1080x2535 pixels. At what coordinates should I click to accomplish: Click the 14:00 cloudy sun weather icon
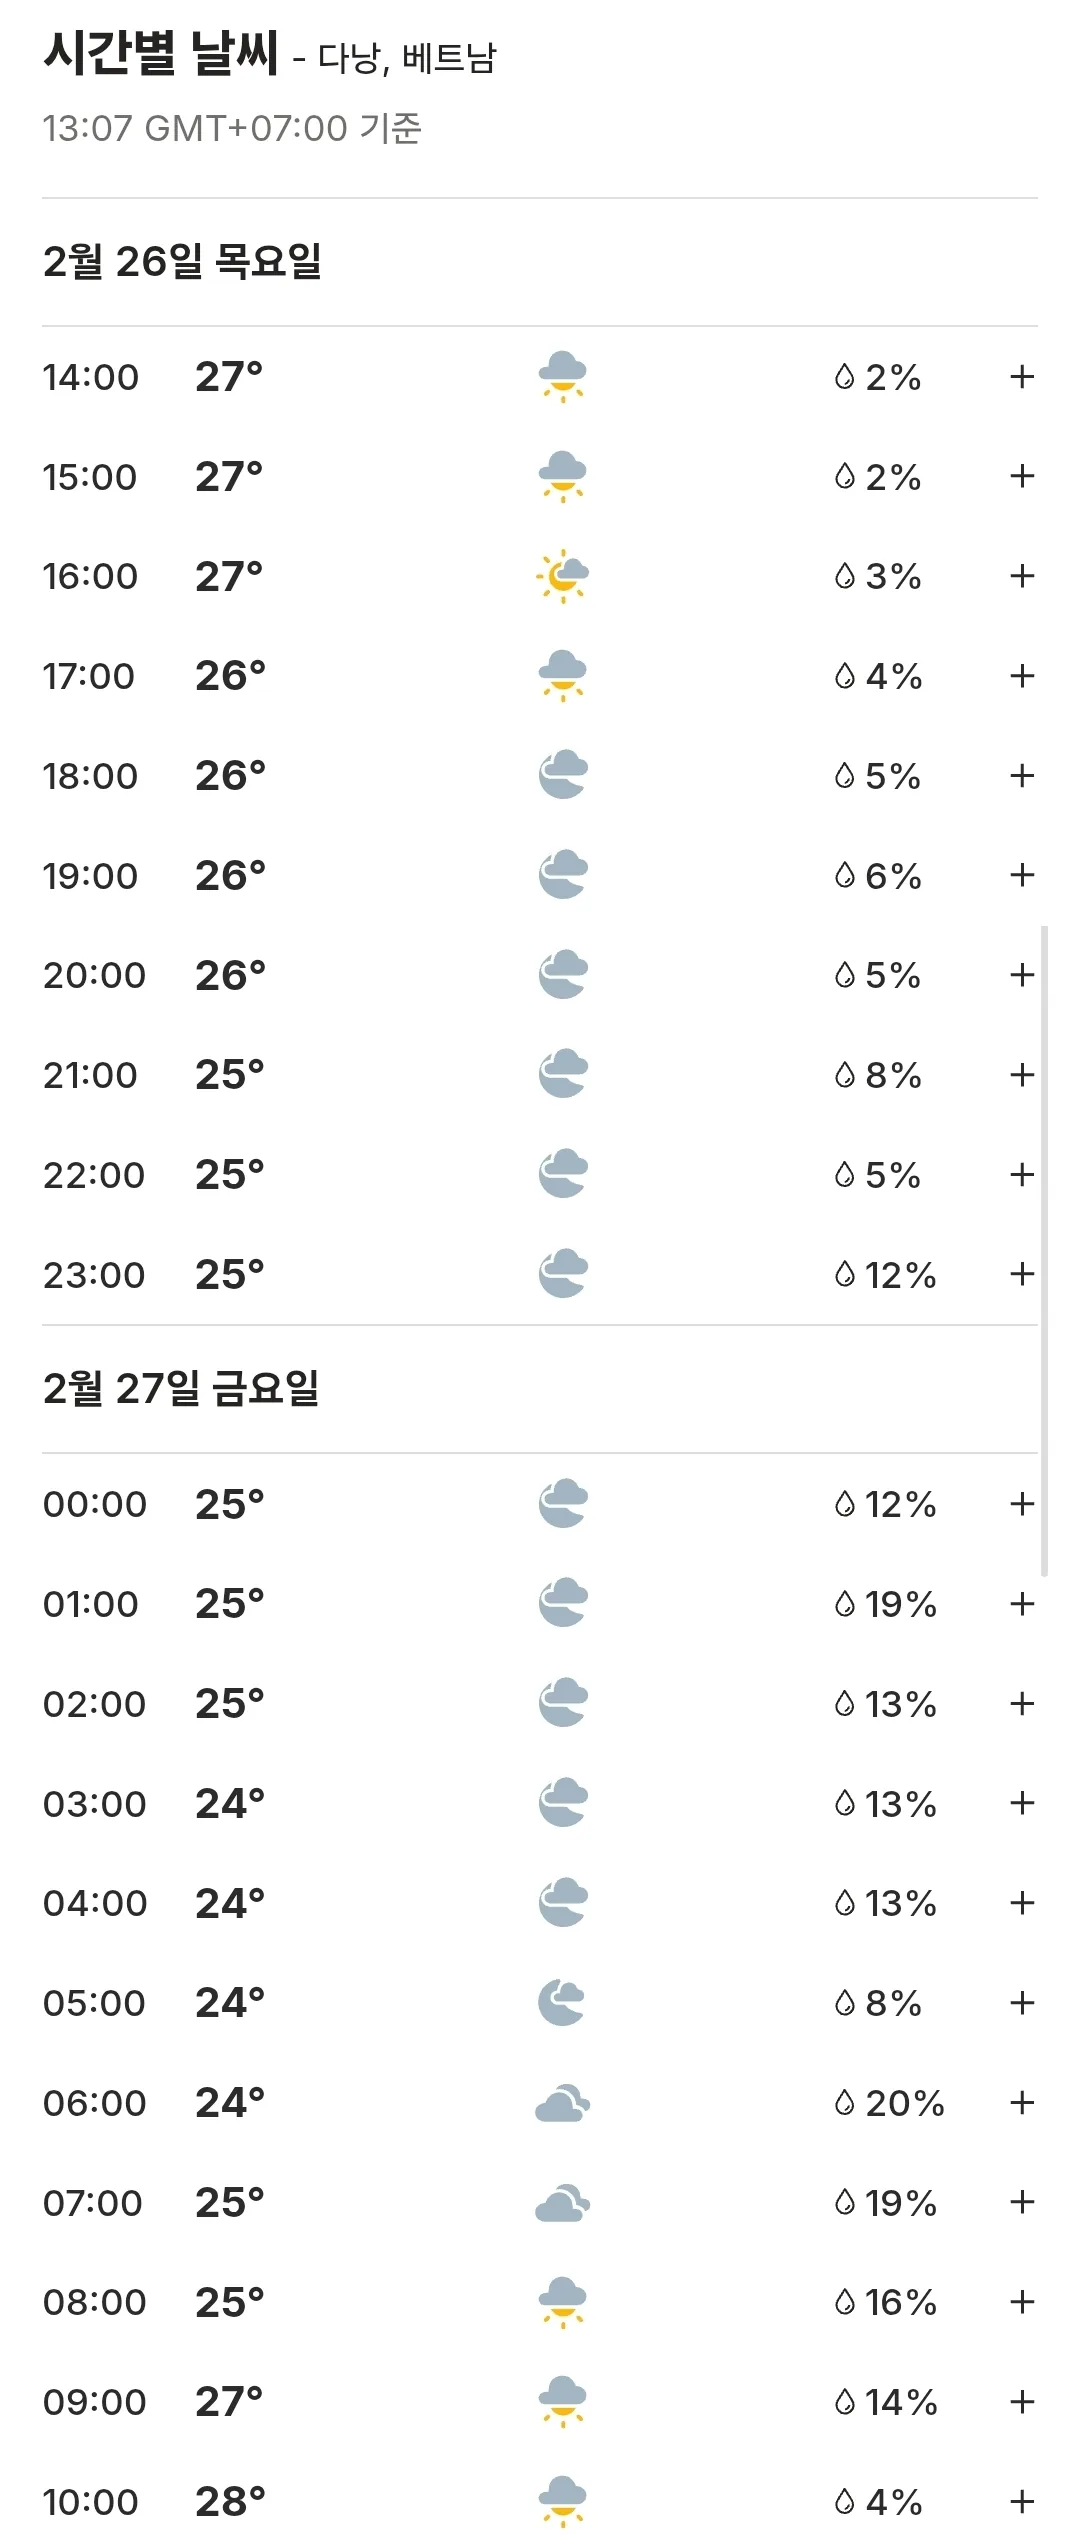click(x=562, y=377)
